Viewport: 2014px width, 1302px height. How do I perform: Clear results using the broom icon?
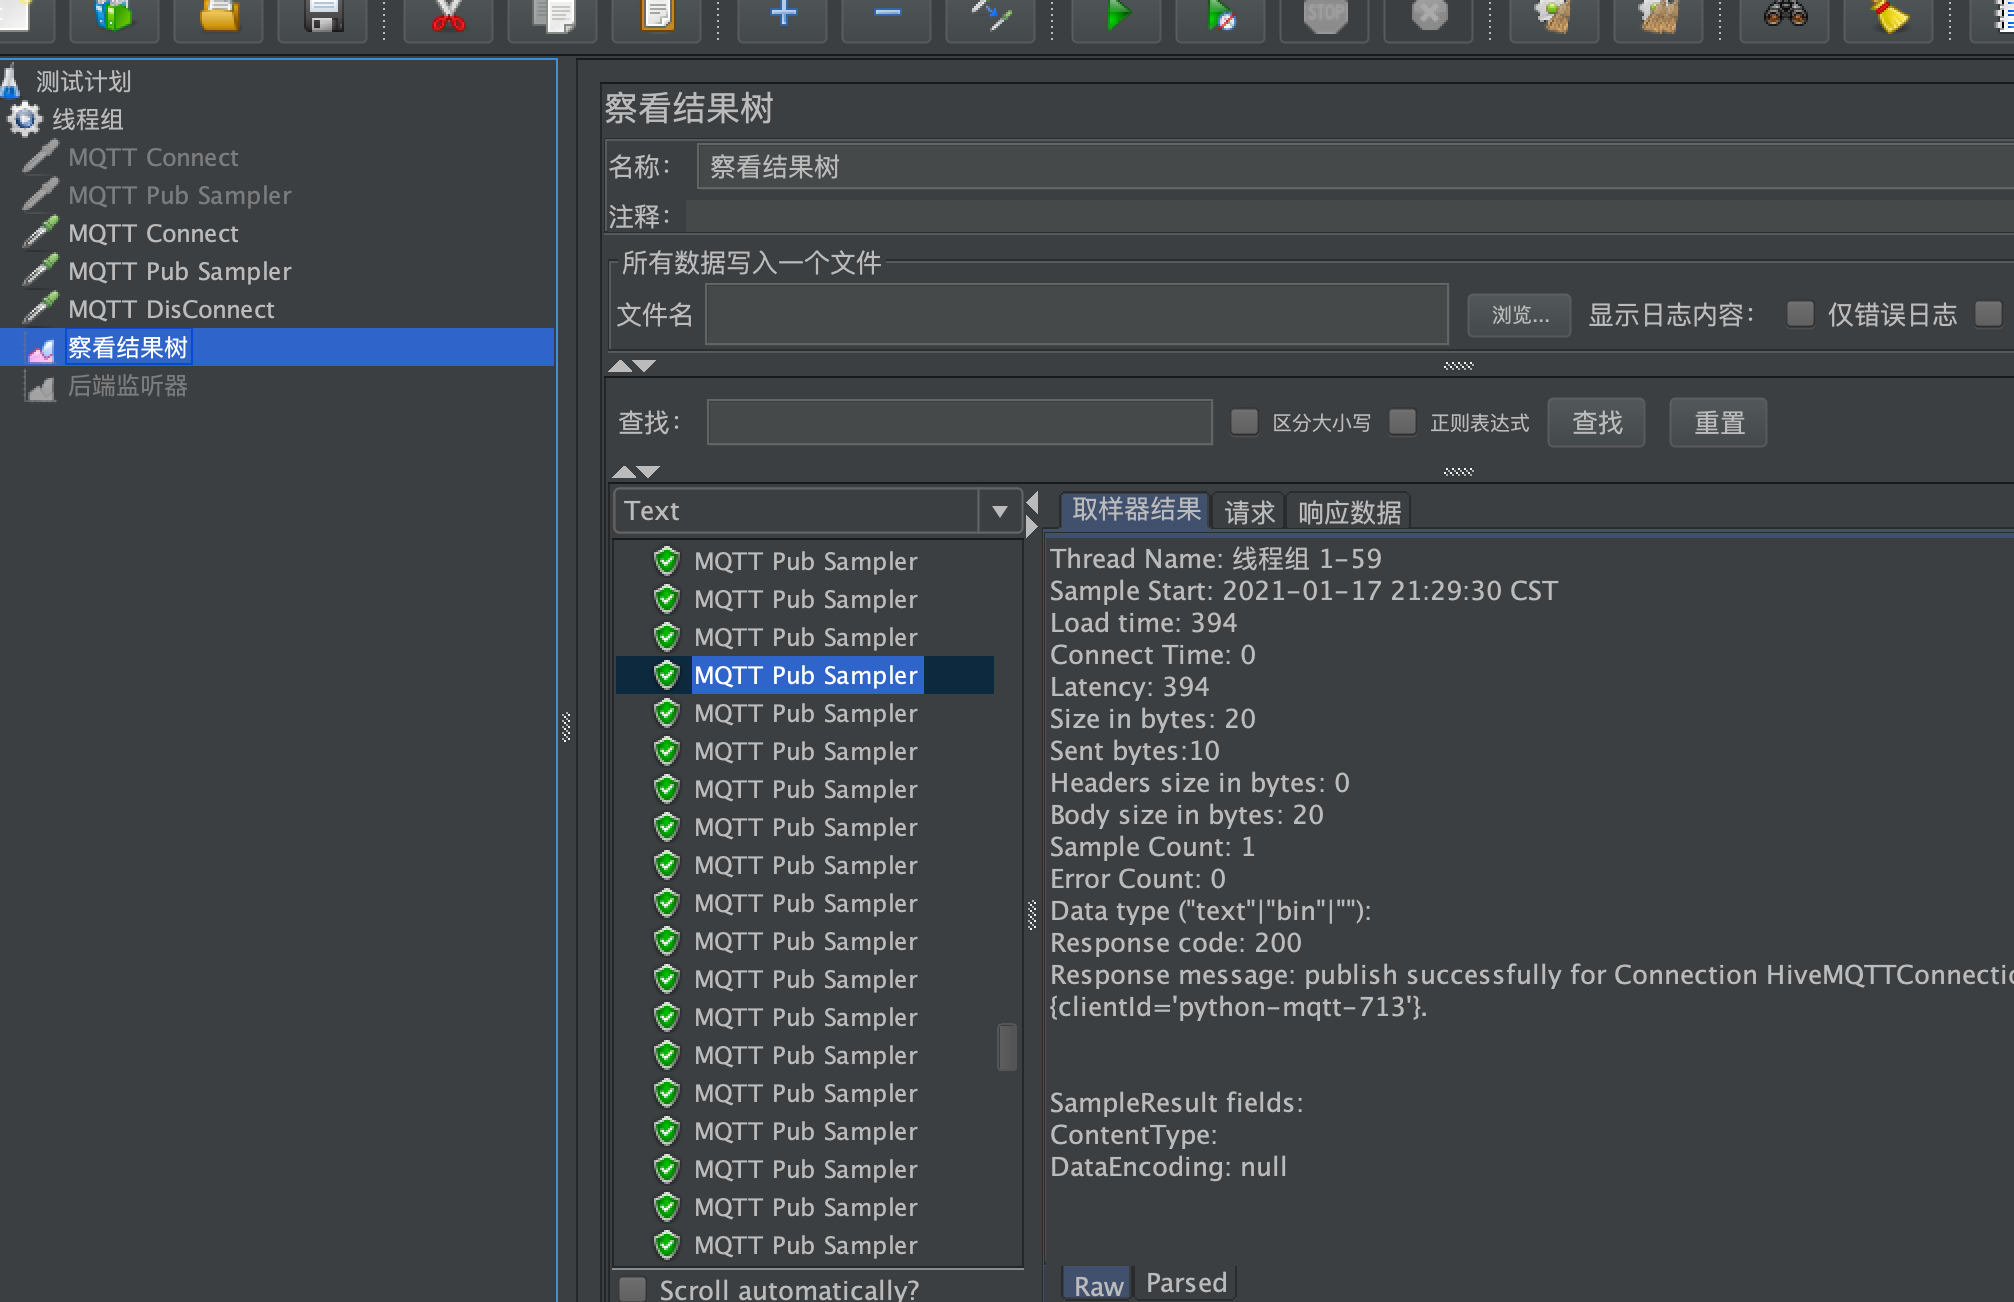tap(1886, 18)
